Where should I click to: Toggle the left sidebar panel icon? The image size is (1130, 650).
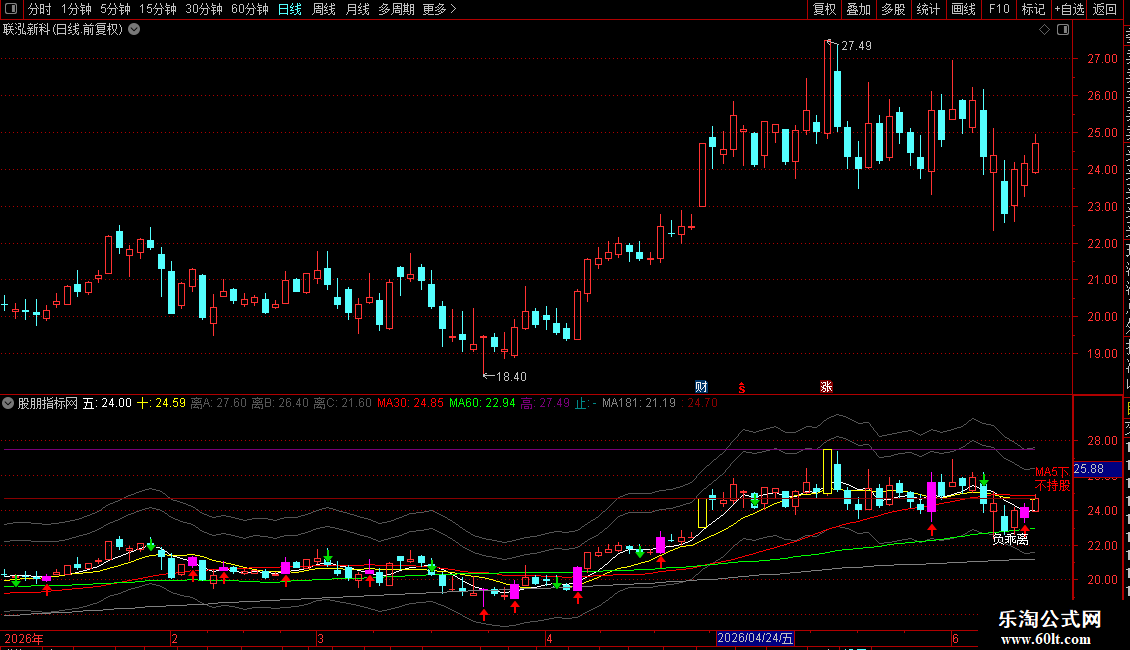(11, 9)
